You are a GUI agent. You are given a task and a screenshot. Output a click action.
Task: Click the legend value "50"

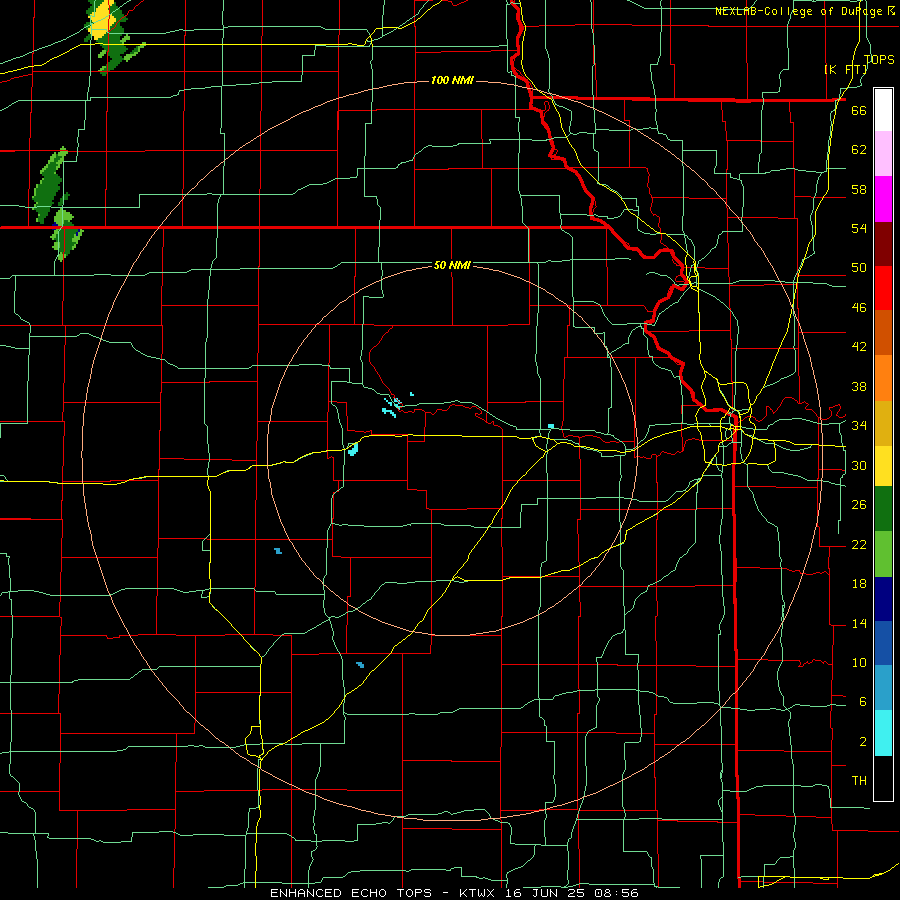pos(859,268)
